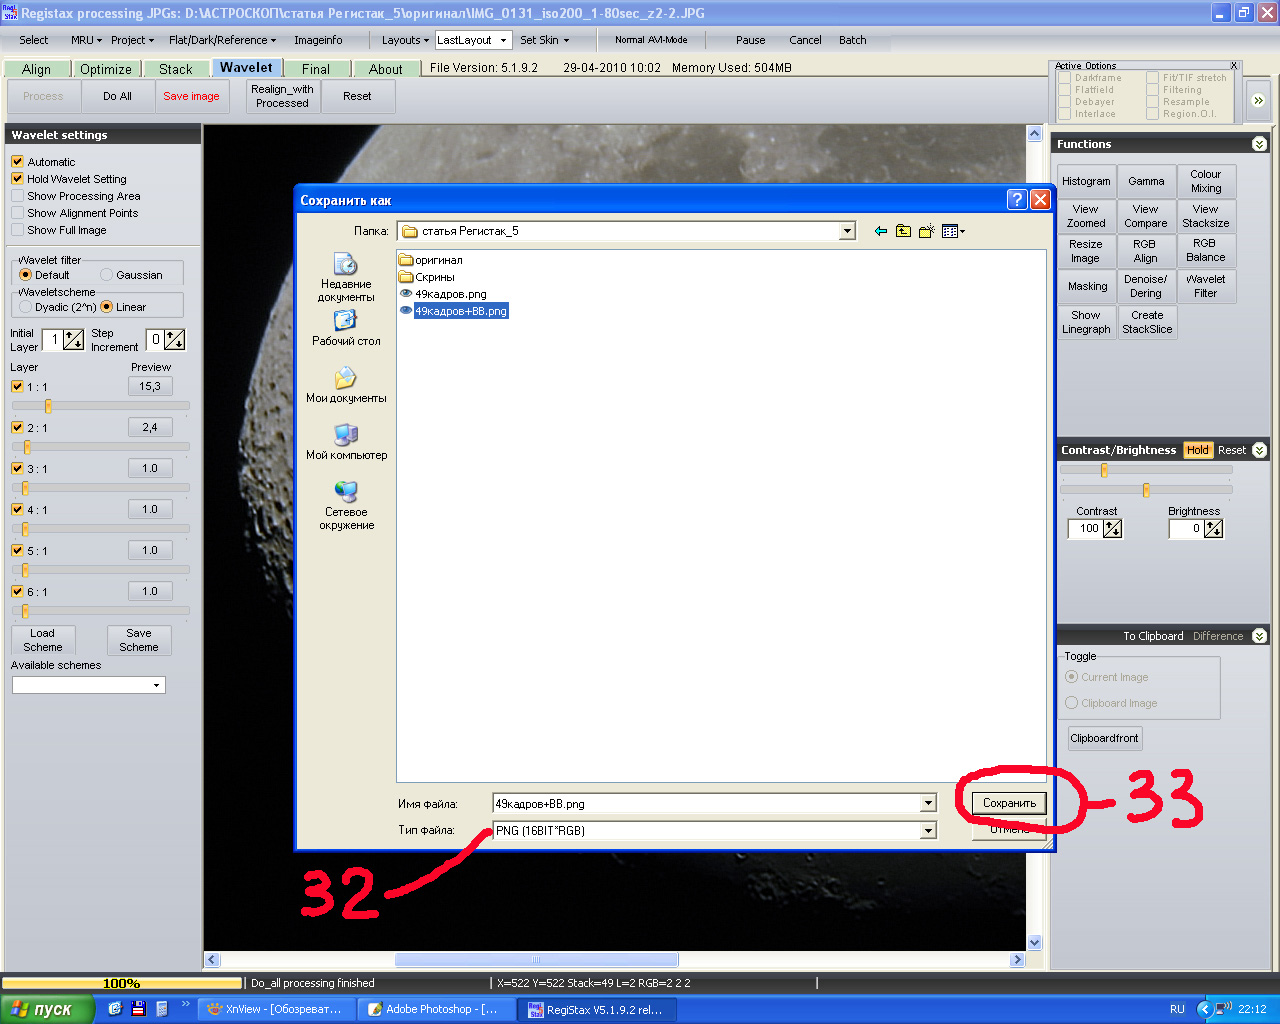This screenshot has width=1280, height=1024.
Task: Uncheck the Automatic checkbox
Action: tap(17, 161)
